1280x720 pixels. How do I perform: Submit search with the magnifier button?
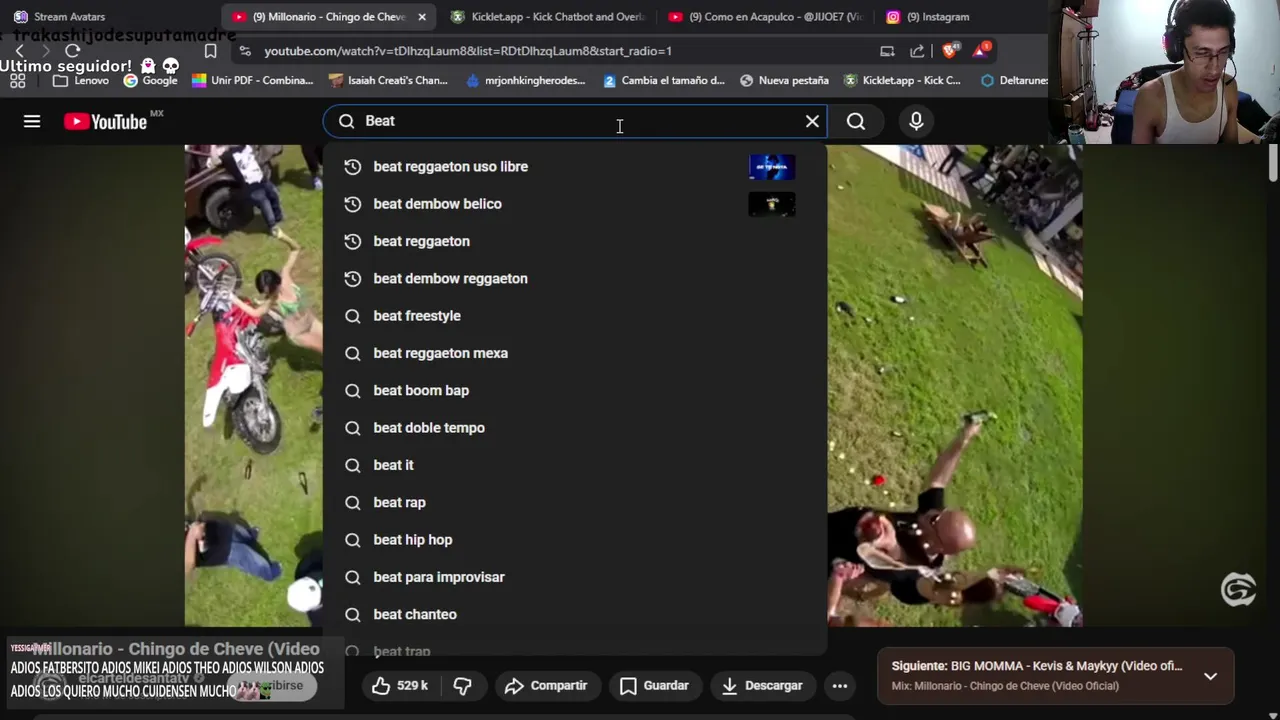[856, 121]
